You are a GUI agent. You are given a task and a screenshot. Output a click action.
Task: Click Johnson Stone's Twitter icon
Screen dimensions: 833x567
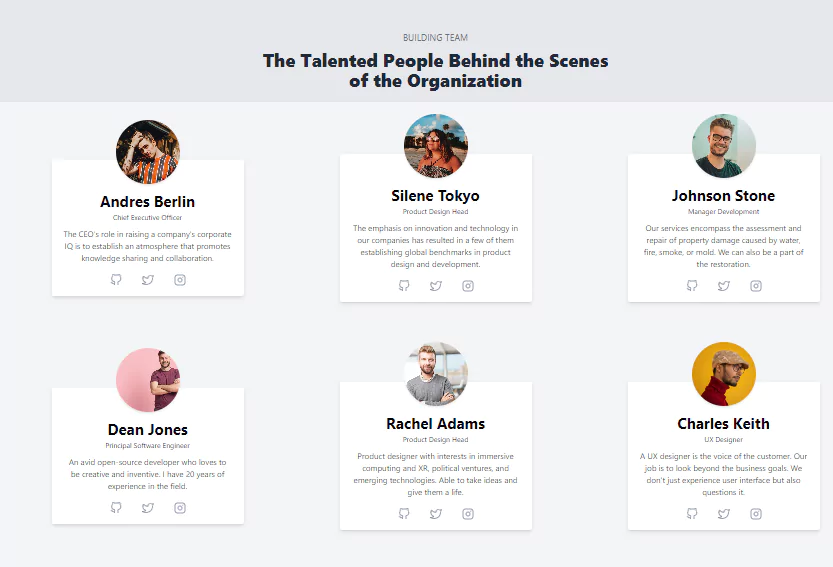724,285
